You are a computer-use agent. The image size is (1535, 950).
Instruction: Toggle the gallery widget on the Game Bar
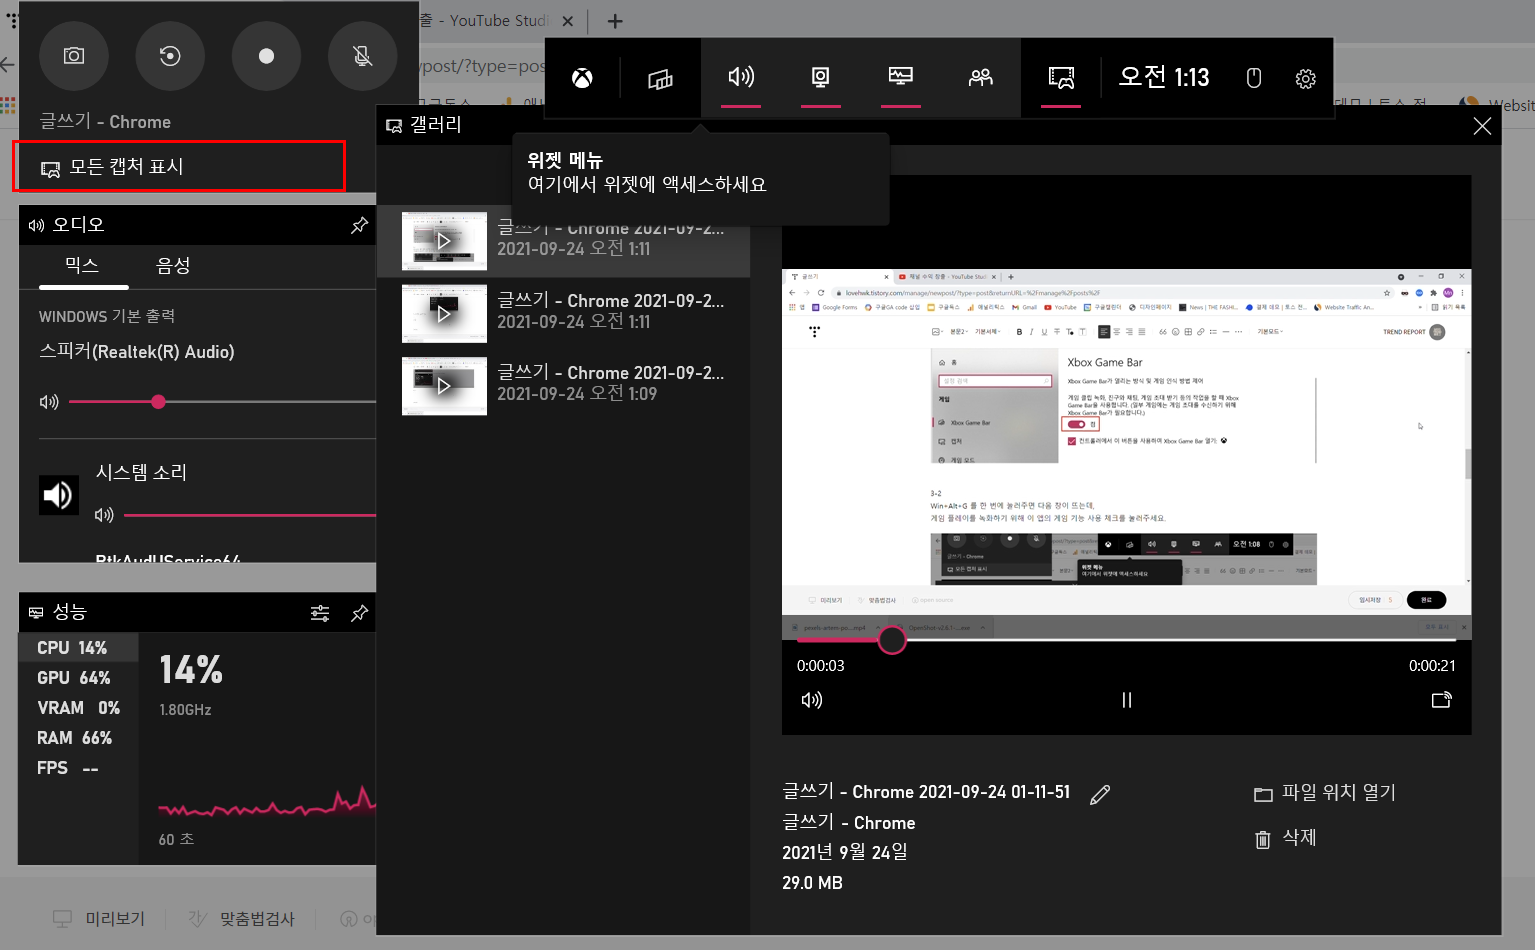[1061, 78]
